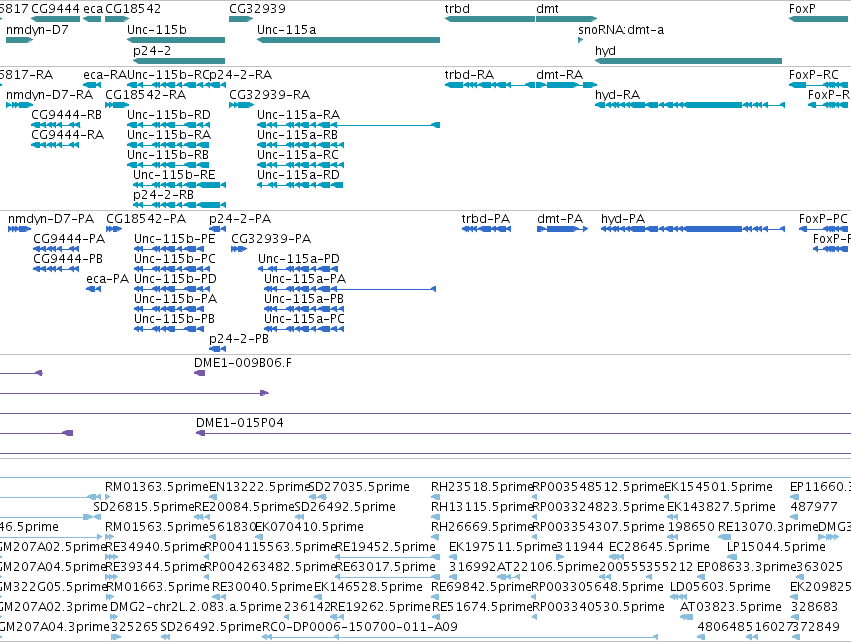Image resolution: width=851 pixels, height=642 pixels.
Task: Click protein Unc-115a-PA label
Action: (x=305, y=279)
